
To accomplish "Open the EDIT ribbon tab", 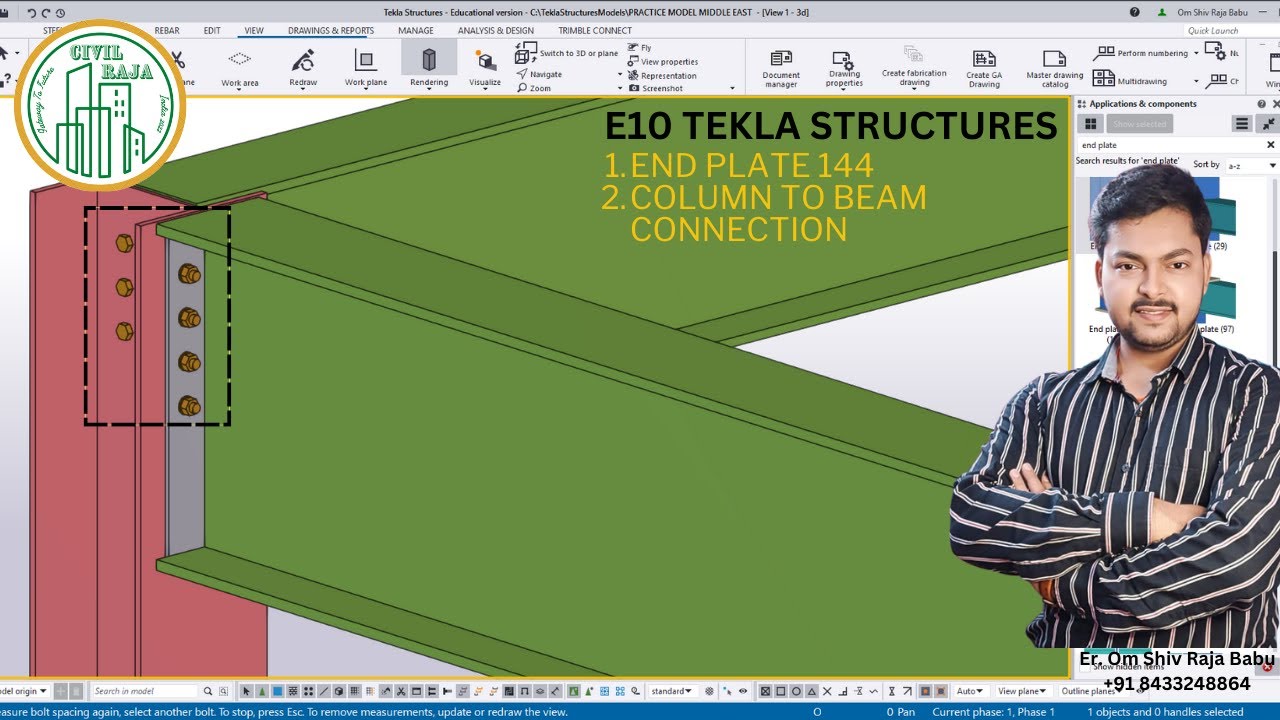I will click(212, 31).
